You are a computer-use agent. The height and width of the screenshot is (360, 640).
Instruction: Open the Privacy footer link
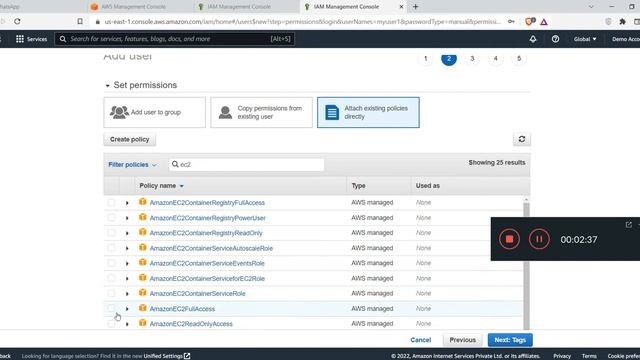click(x=562, y=356)
